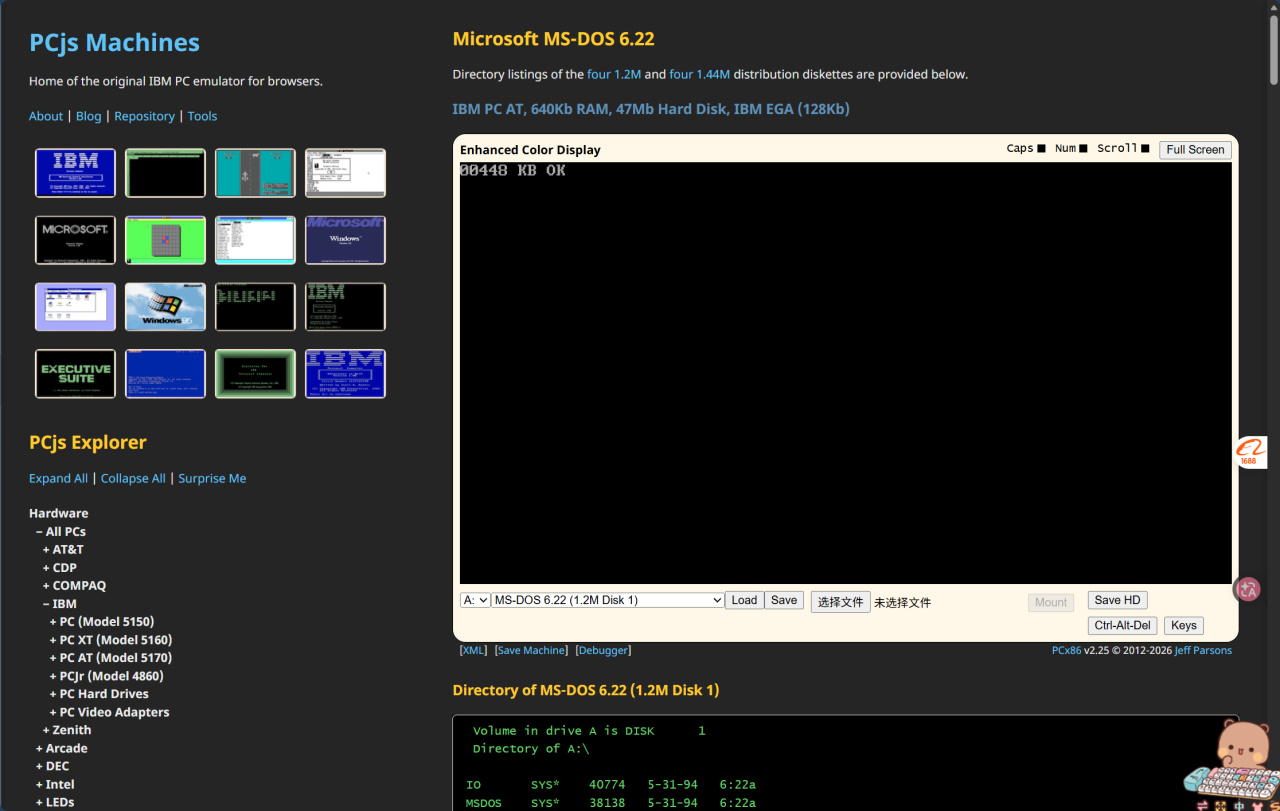Click the 'Directory of MS-DOS 6.22 (1.2M Disk 1)' heading
This screenshot has width=1280, height=811.
586,690
